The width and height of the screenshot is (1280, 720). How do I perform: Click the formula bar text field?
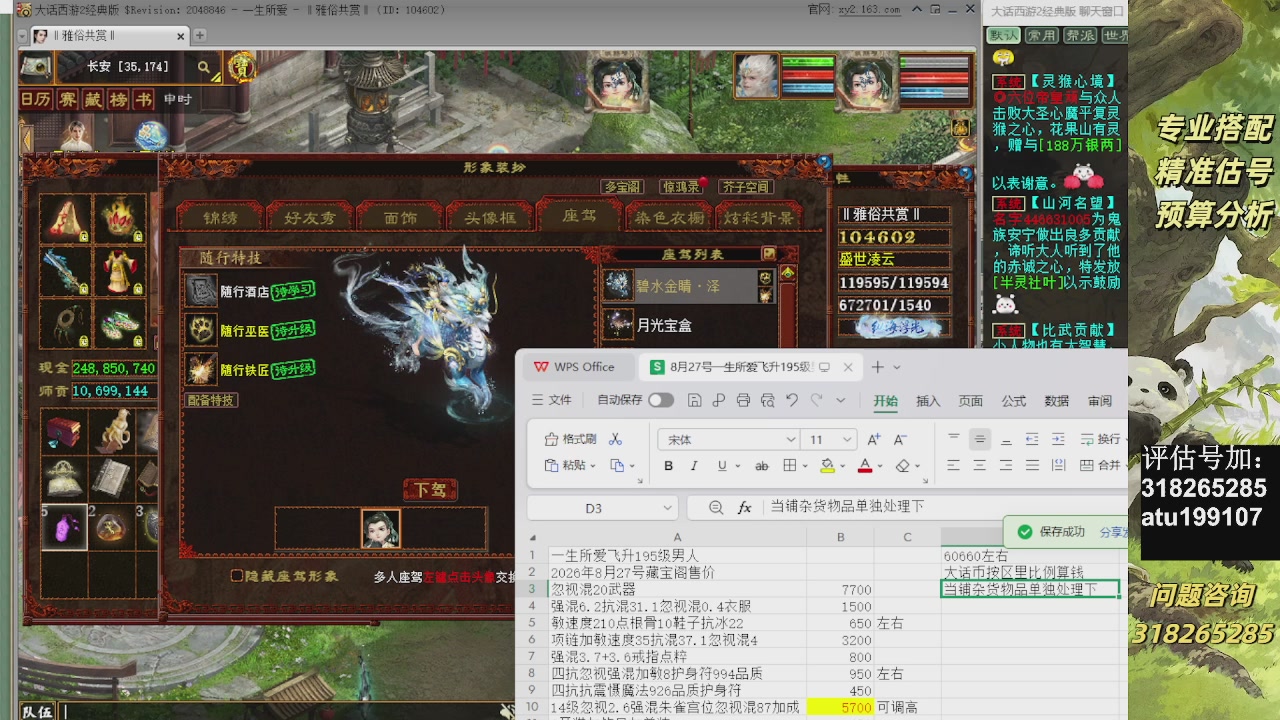click(945, 508)
